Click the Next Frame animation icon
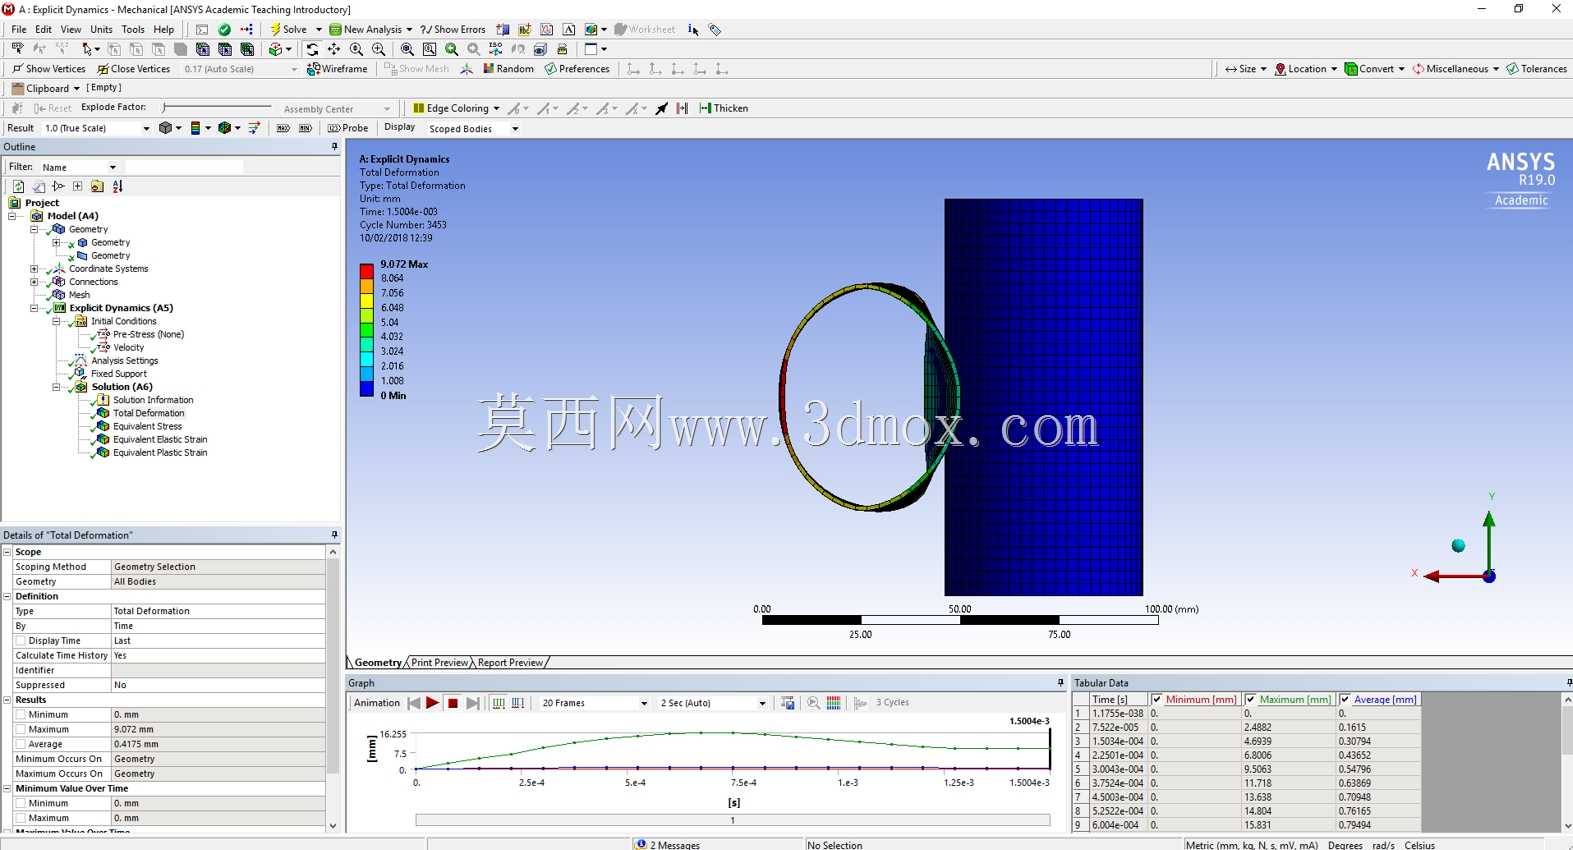1573x850 pixels. pyautogui.click(x=473, y=703)
